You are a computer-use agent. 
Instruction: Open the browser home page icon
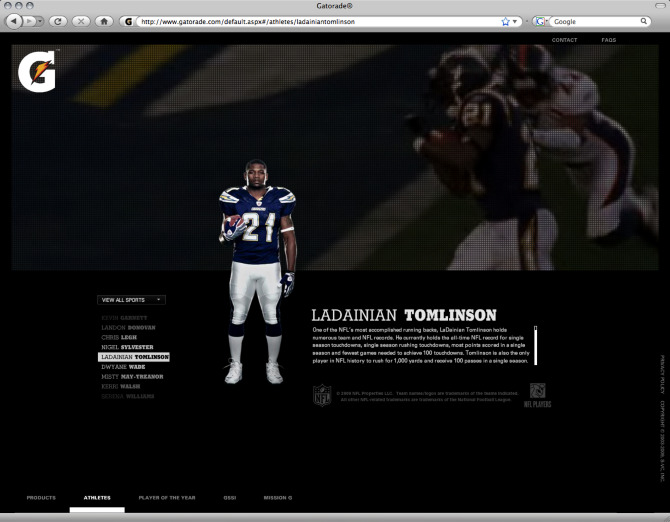pyautogui.click(x=104, y=21)
